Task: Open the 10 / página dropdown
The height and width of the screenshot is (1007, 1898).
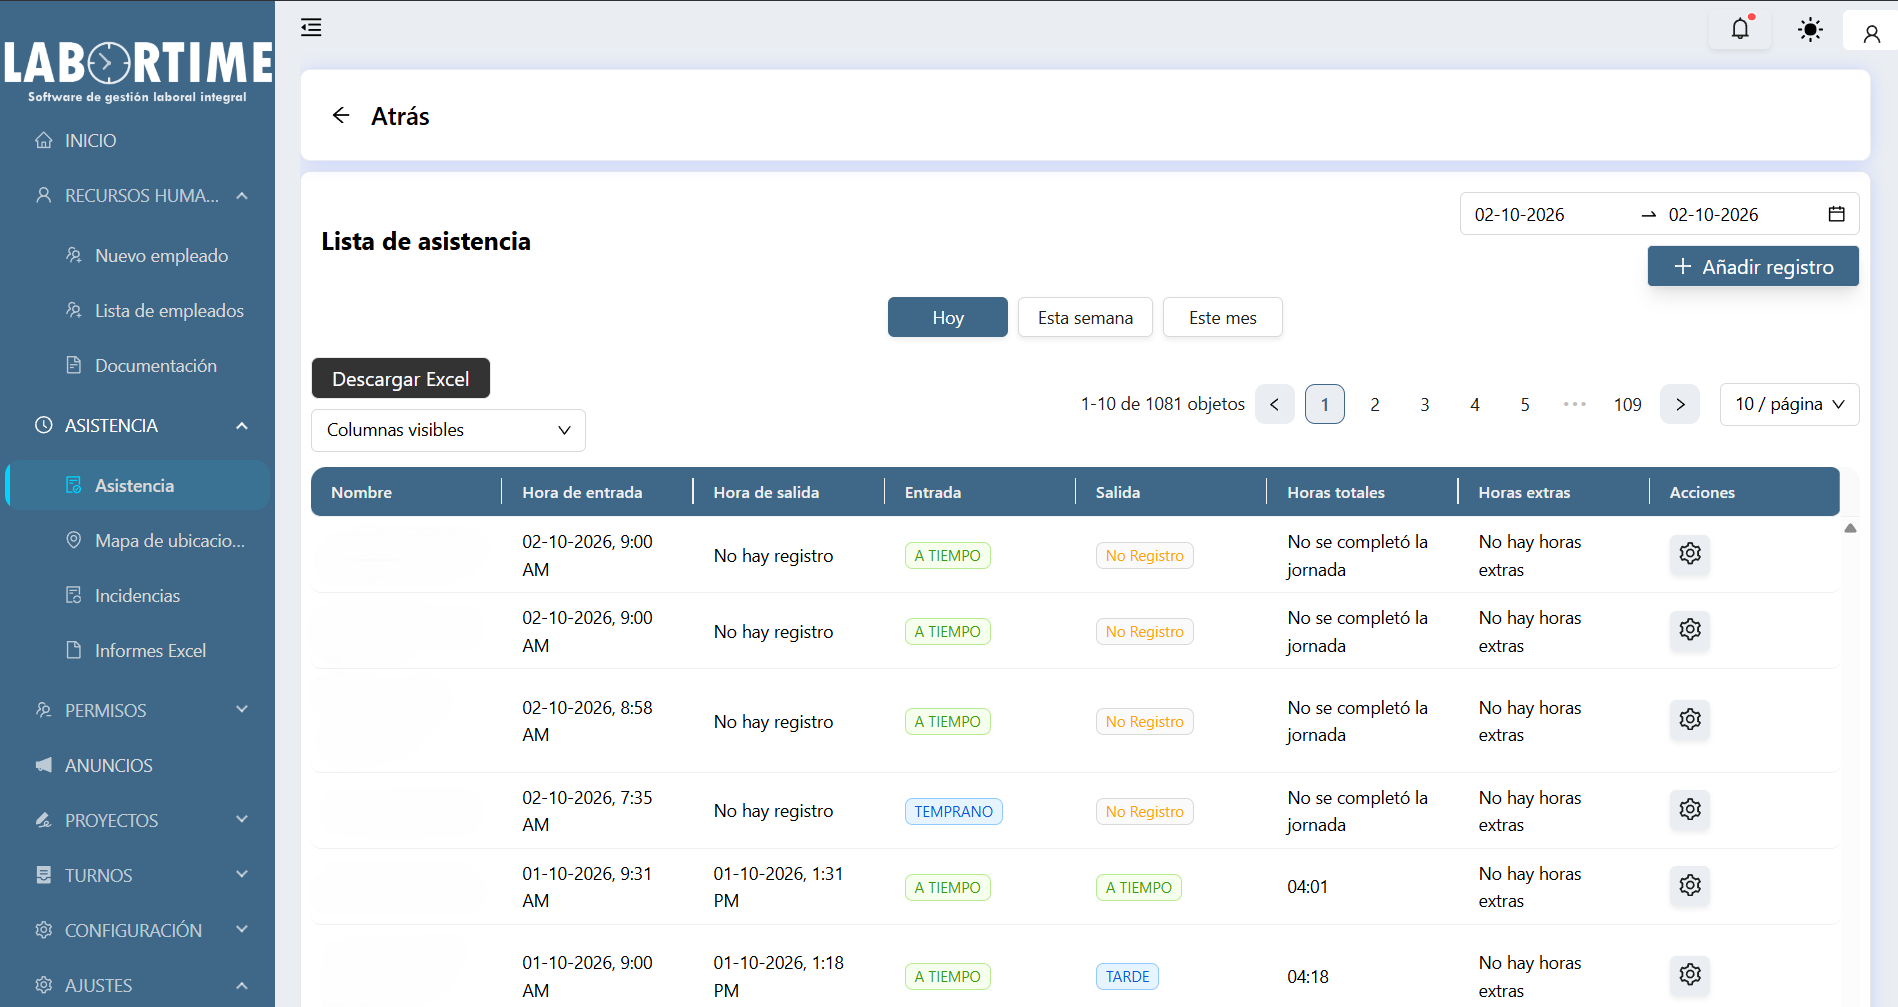Action: click(x=1789, y=404)
